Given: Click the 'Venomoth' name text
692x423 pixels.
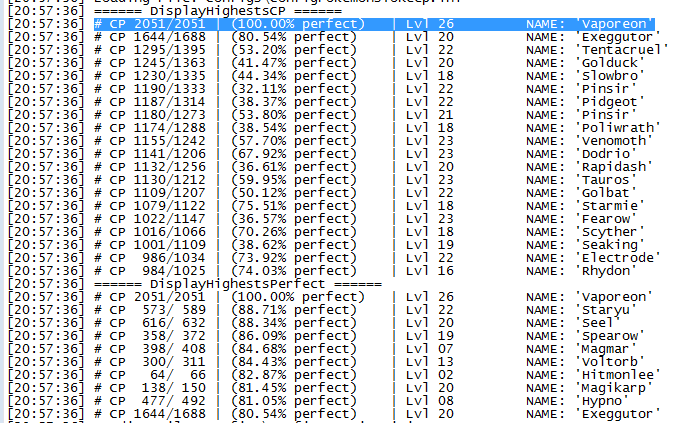Looking at the screenshot, I should click(x=614, y=141).
